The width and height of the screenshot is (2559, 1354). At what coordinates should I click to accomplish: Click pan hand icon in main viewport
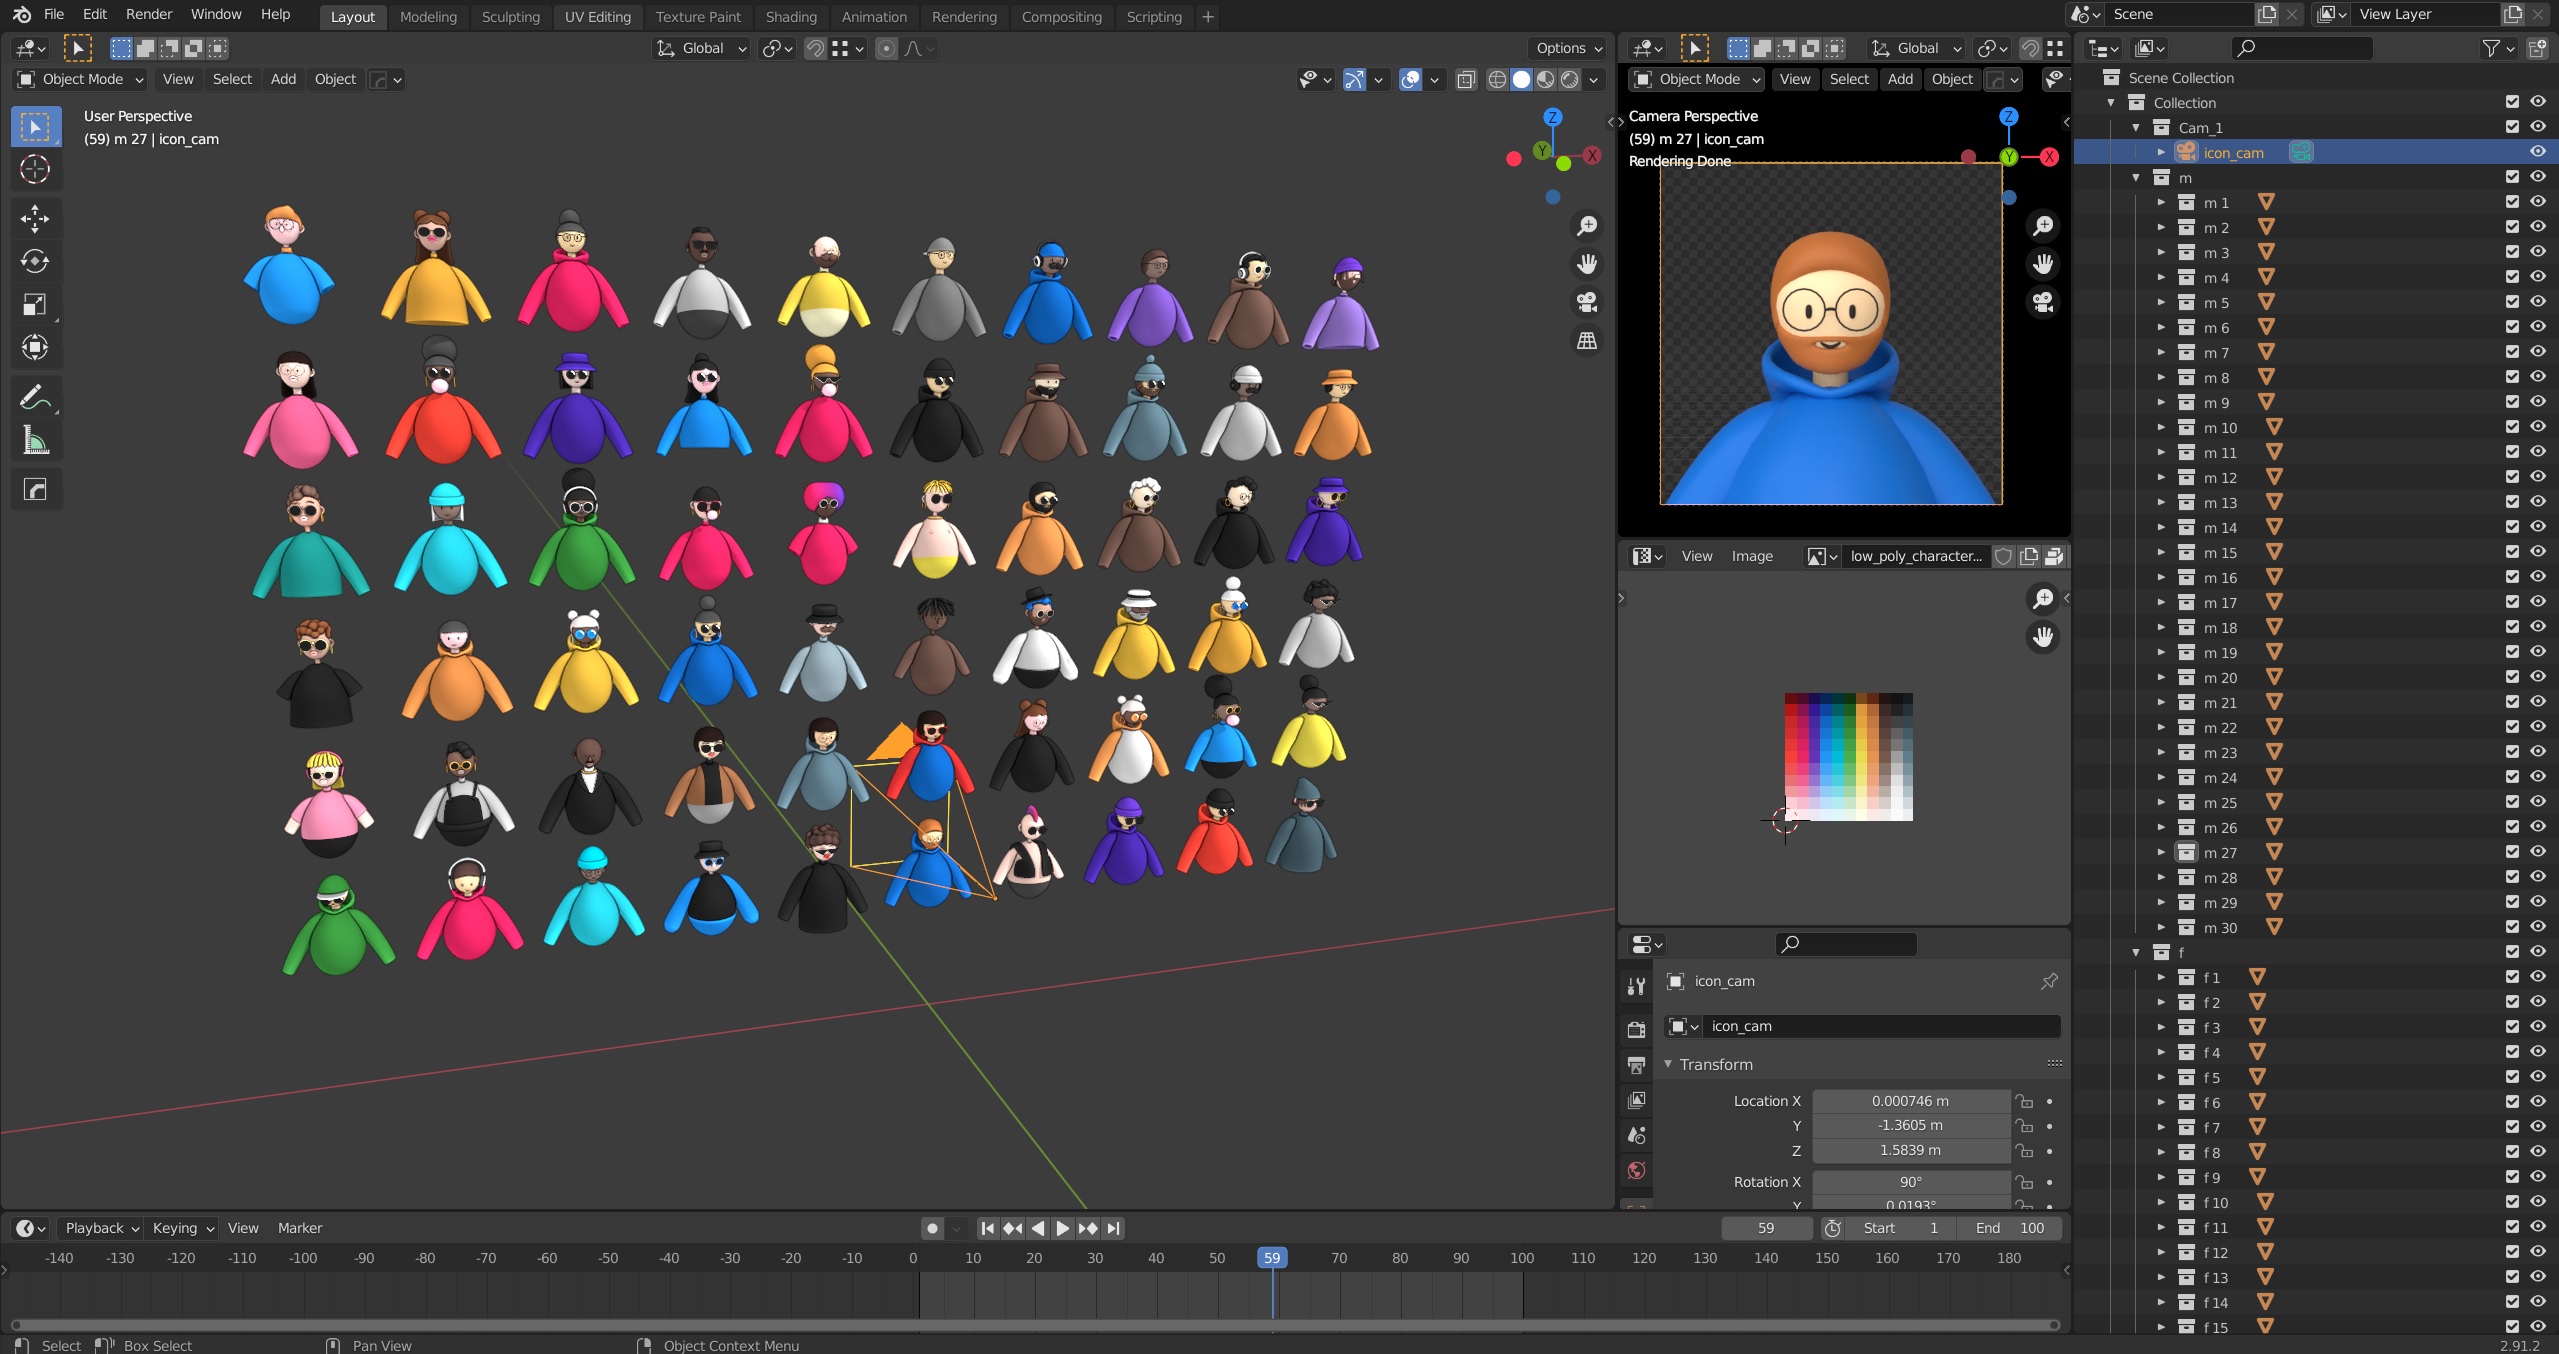(x=1587, y=264)
